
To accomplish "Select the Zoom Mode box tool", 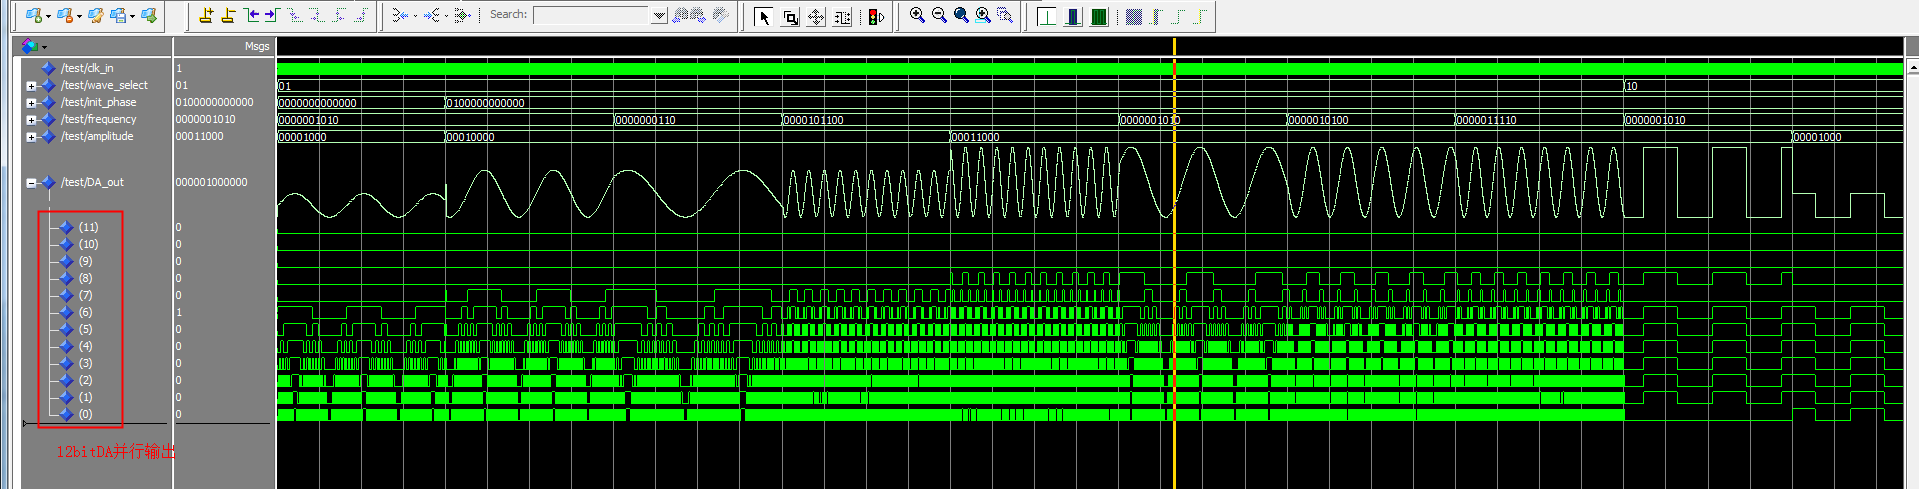I will (x=790, y=16).
